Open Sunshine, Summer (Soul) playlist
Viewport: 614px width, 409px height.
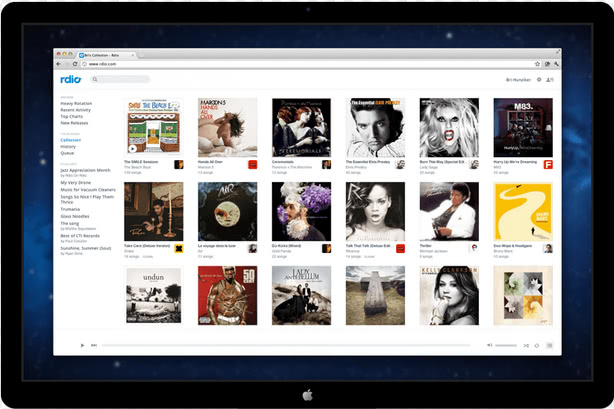coord(86,248)
